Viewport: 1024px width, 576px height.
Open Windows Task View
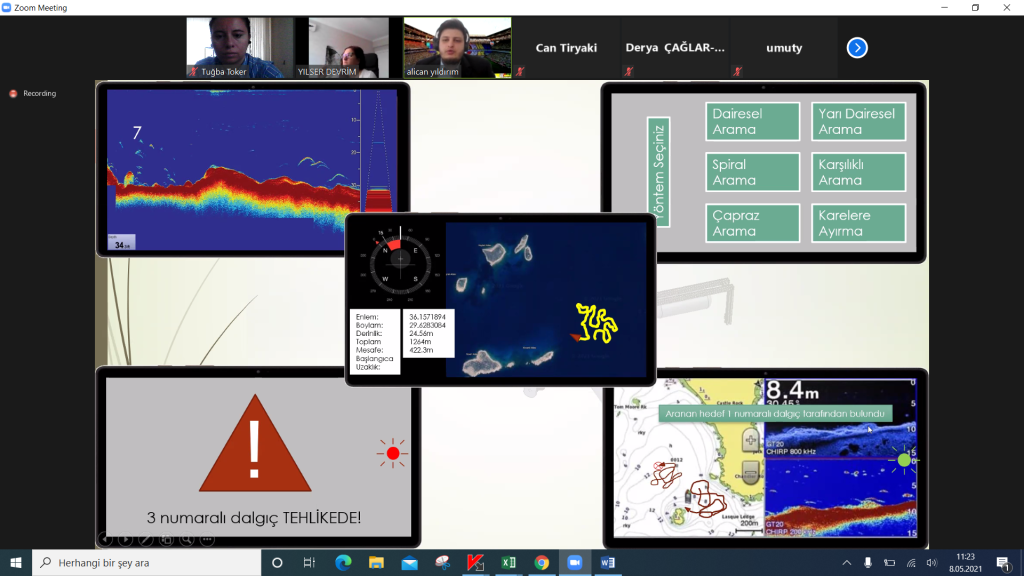click(x=310, y=563)
